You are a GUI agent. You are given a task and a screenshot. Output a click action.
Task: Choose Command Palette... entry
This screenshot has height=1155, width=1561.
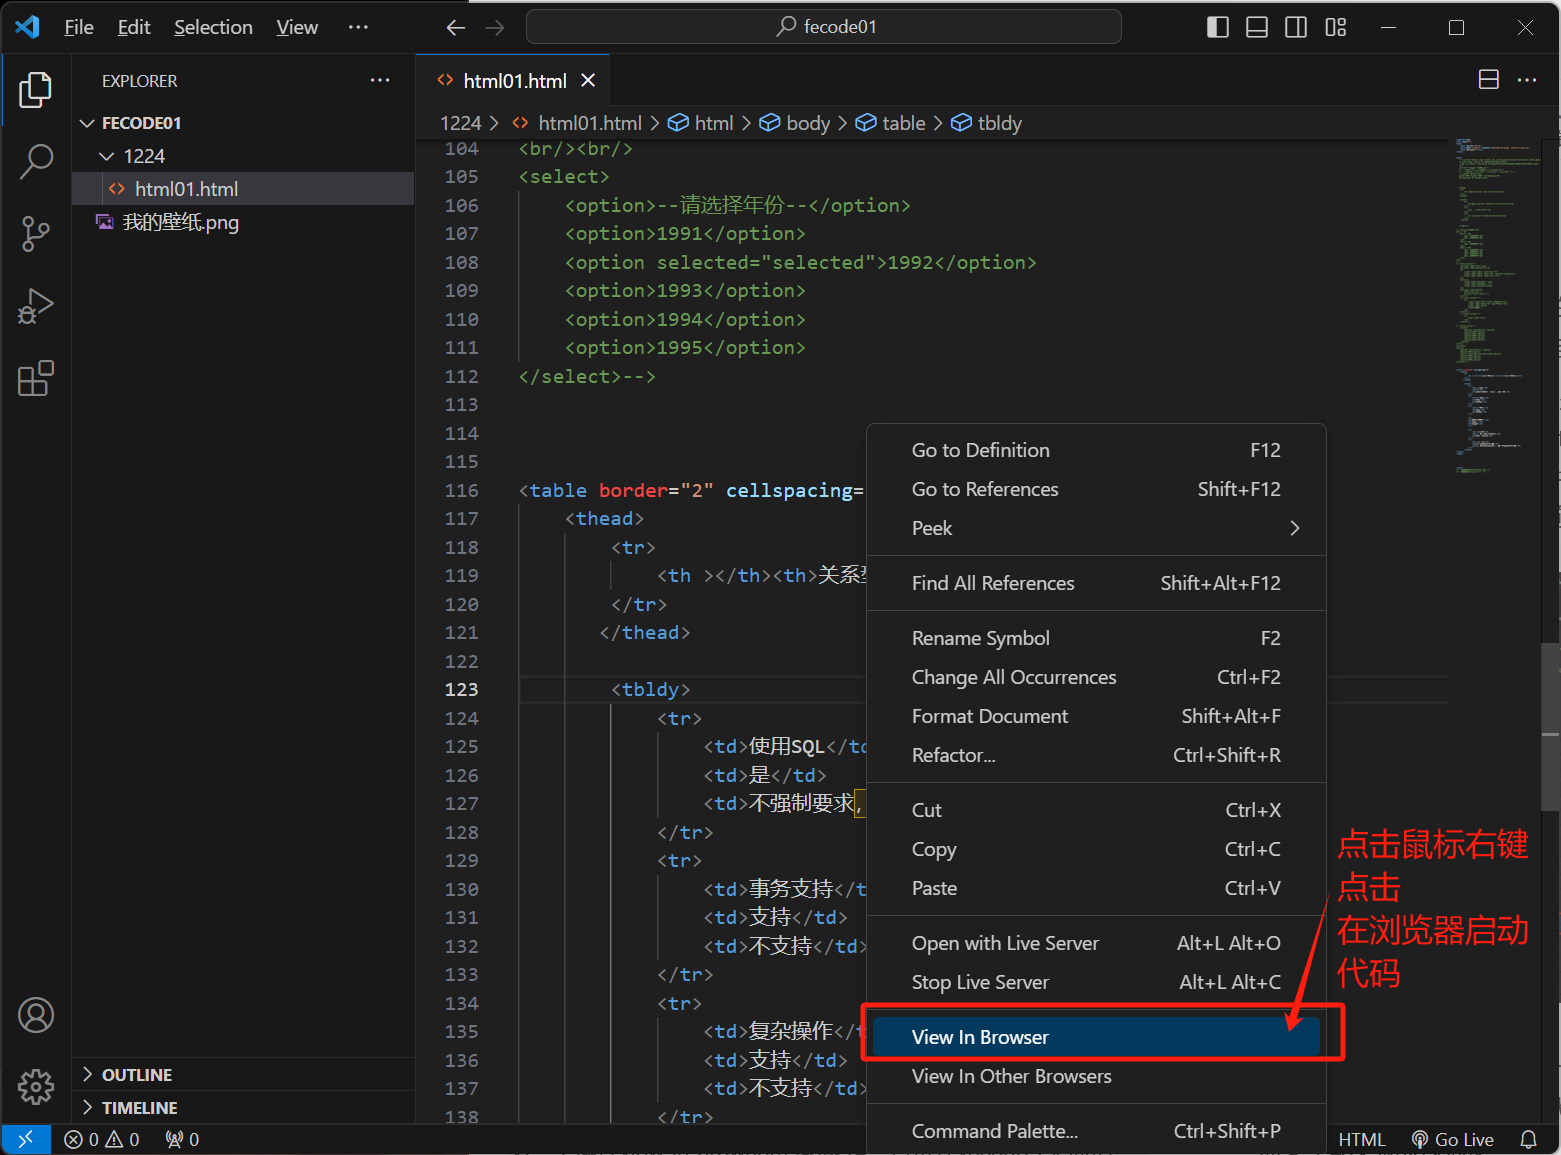[1096, 1131]
